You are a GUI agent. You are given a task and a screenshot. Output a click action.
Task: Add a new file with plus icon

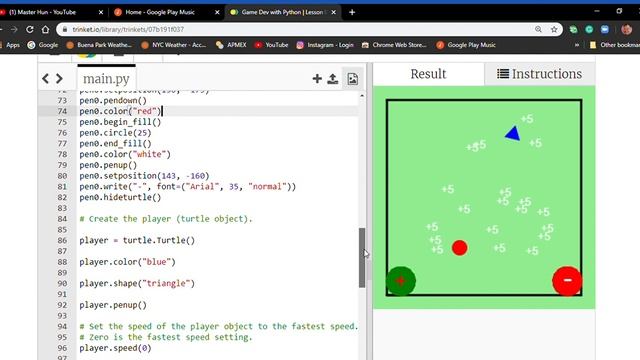[317, 78]
